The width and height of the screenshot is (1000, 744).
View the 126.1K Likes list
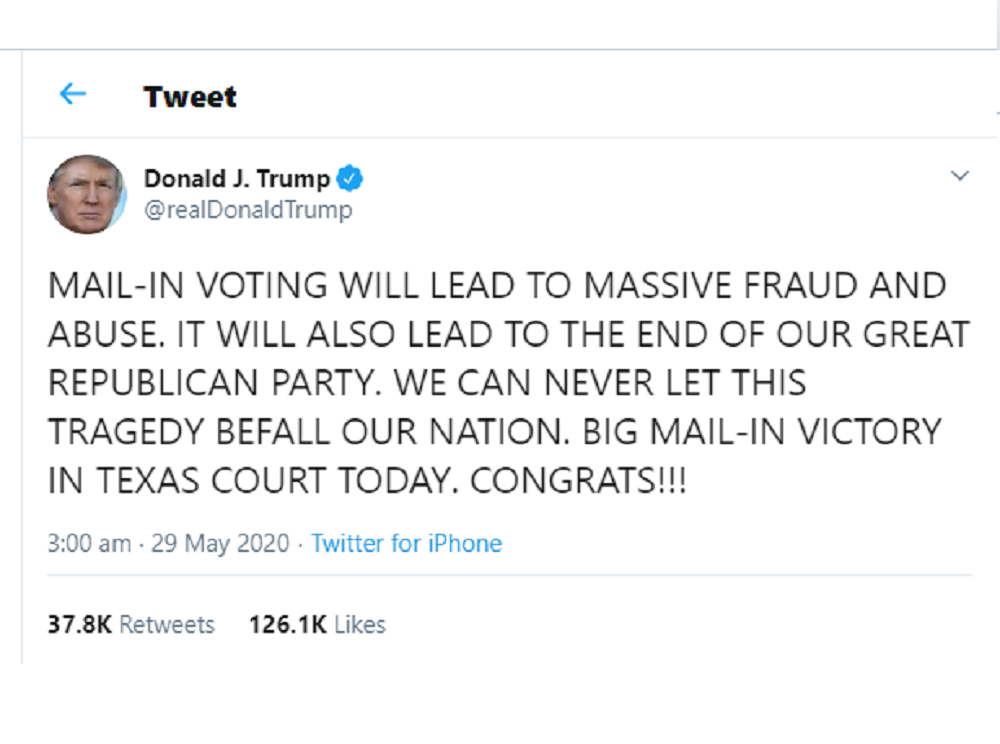coord(317,625)
